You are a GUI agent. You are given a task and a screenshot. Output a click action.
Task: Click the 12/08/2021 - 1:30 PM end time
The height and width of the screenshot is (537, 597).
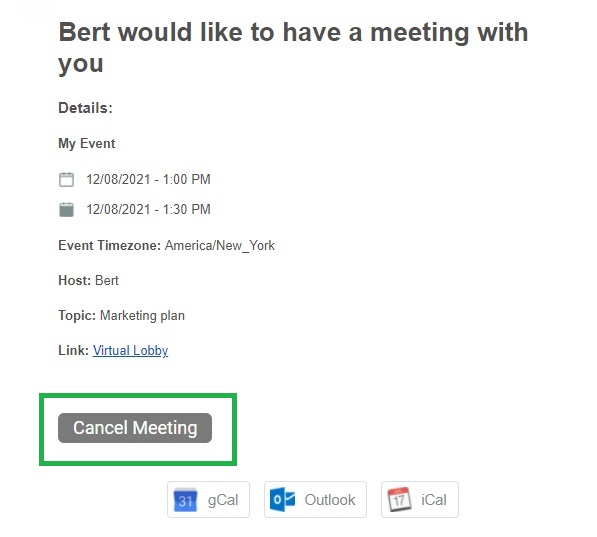pyautogui.click(x=148, y=209)
